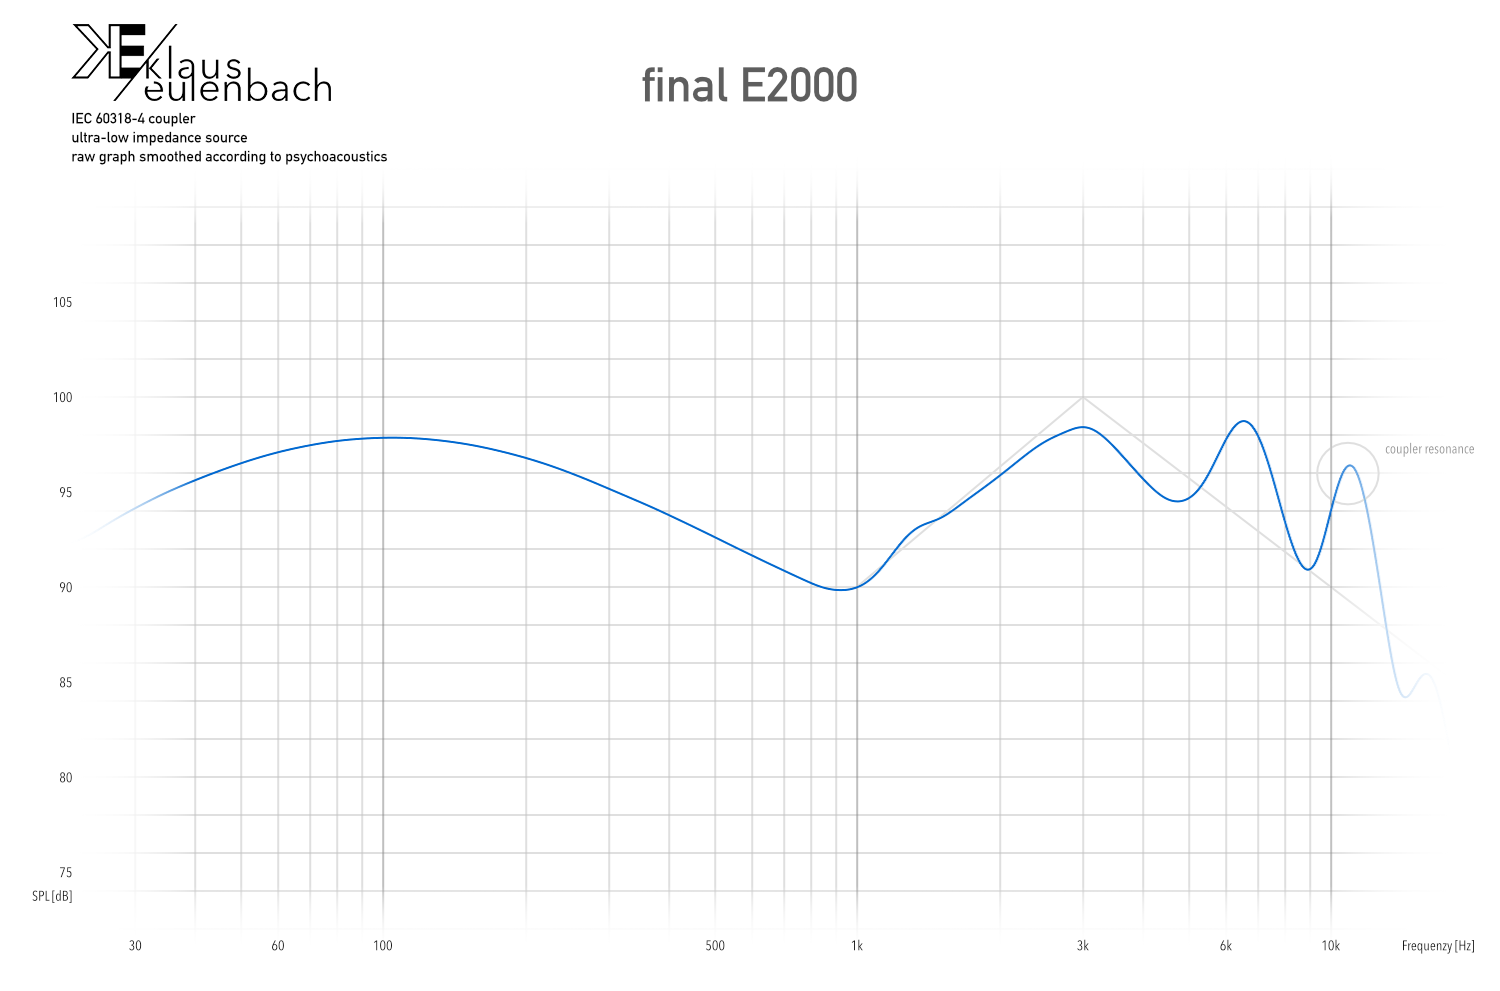Click the 500 Hz frequency axis label
This screenshot has height=991, width=1500.
[715, 946]
